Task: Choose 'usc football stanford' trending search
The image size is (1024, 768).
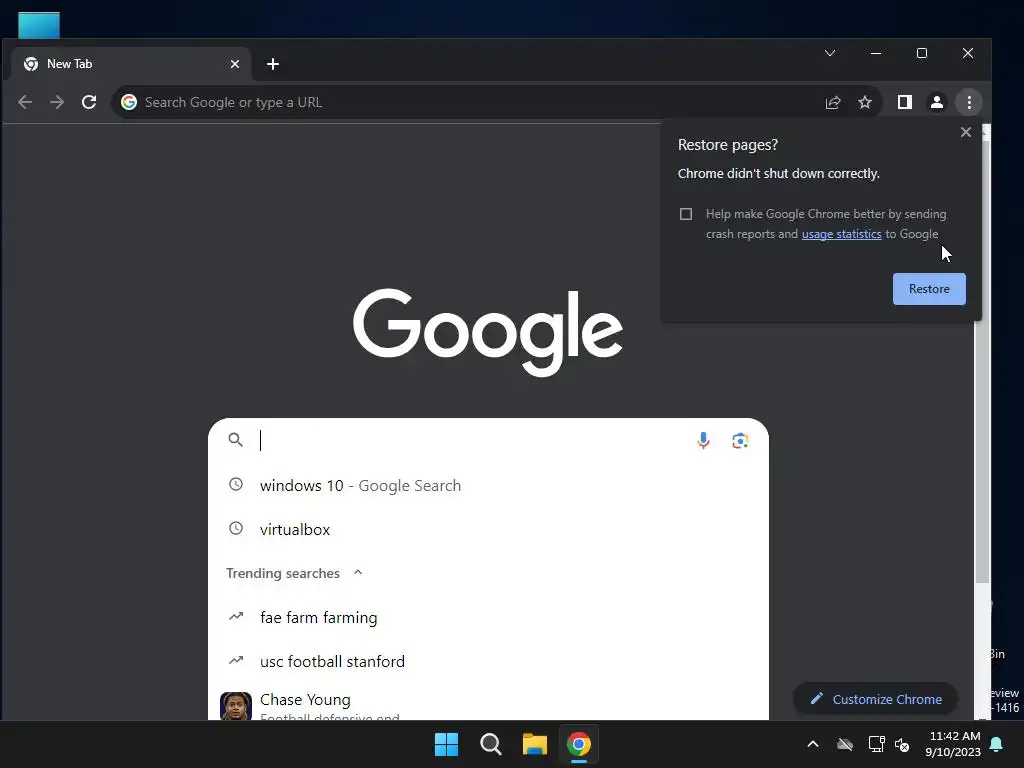Action: [x=488, y=661]
